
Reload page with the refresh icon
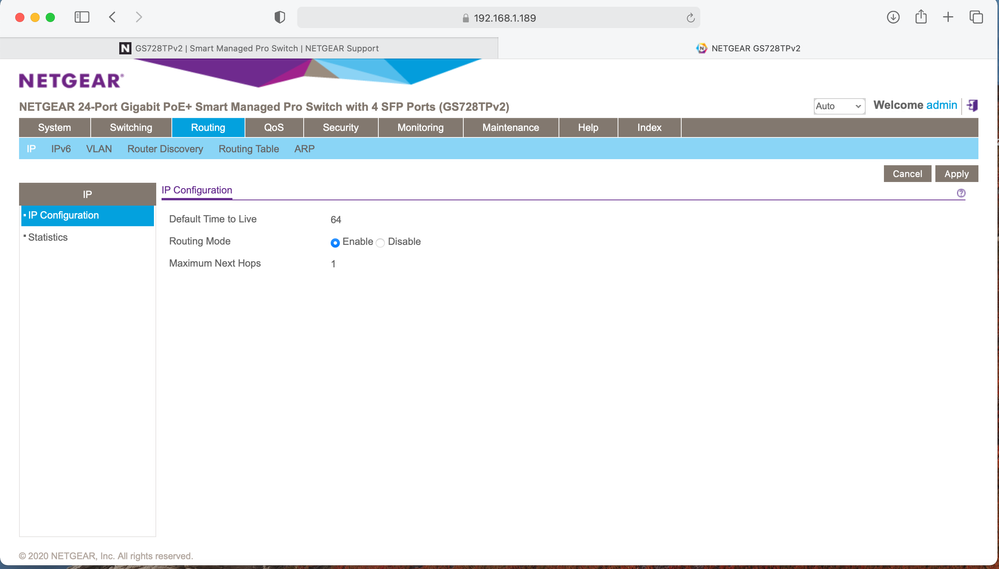click(x=690, y=18)
